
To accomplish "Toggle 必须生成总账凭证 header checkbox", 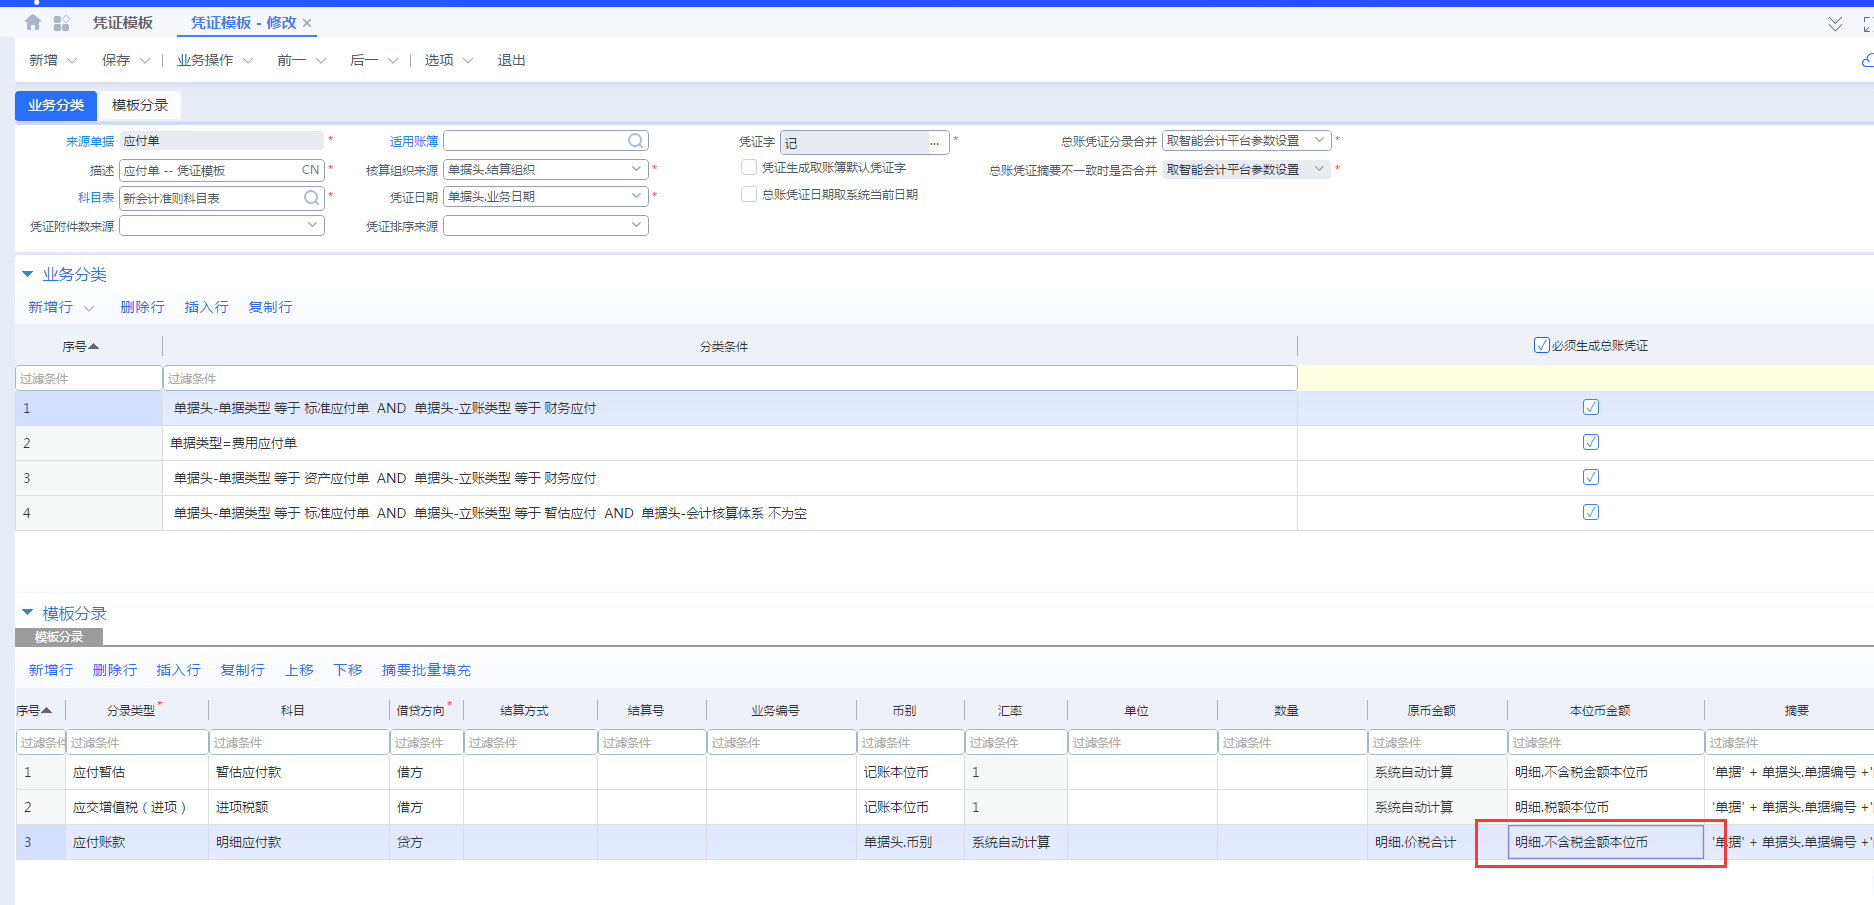I will [x=1541, y=345].
